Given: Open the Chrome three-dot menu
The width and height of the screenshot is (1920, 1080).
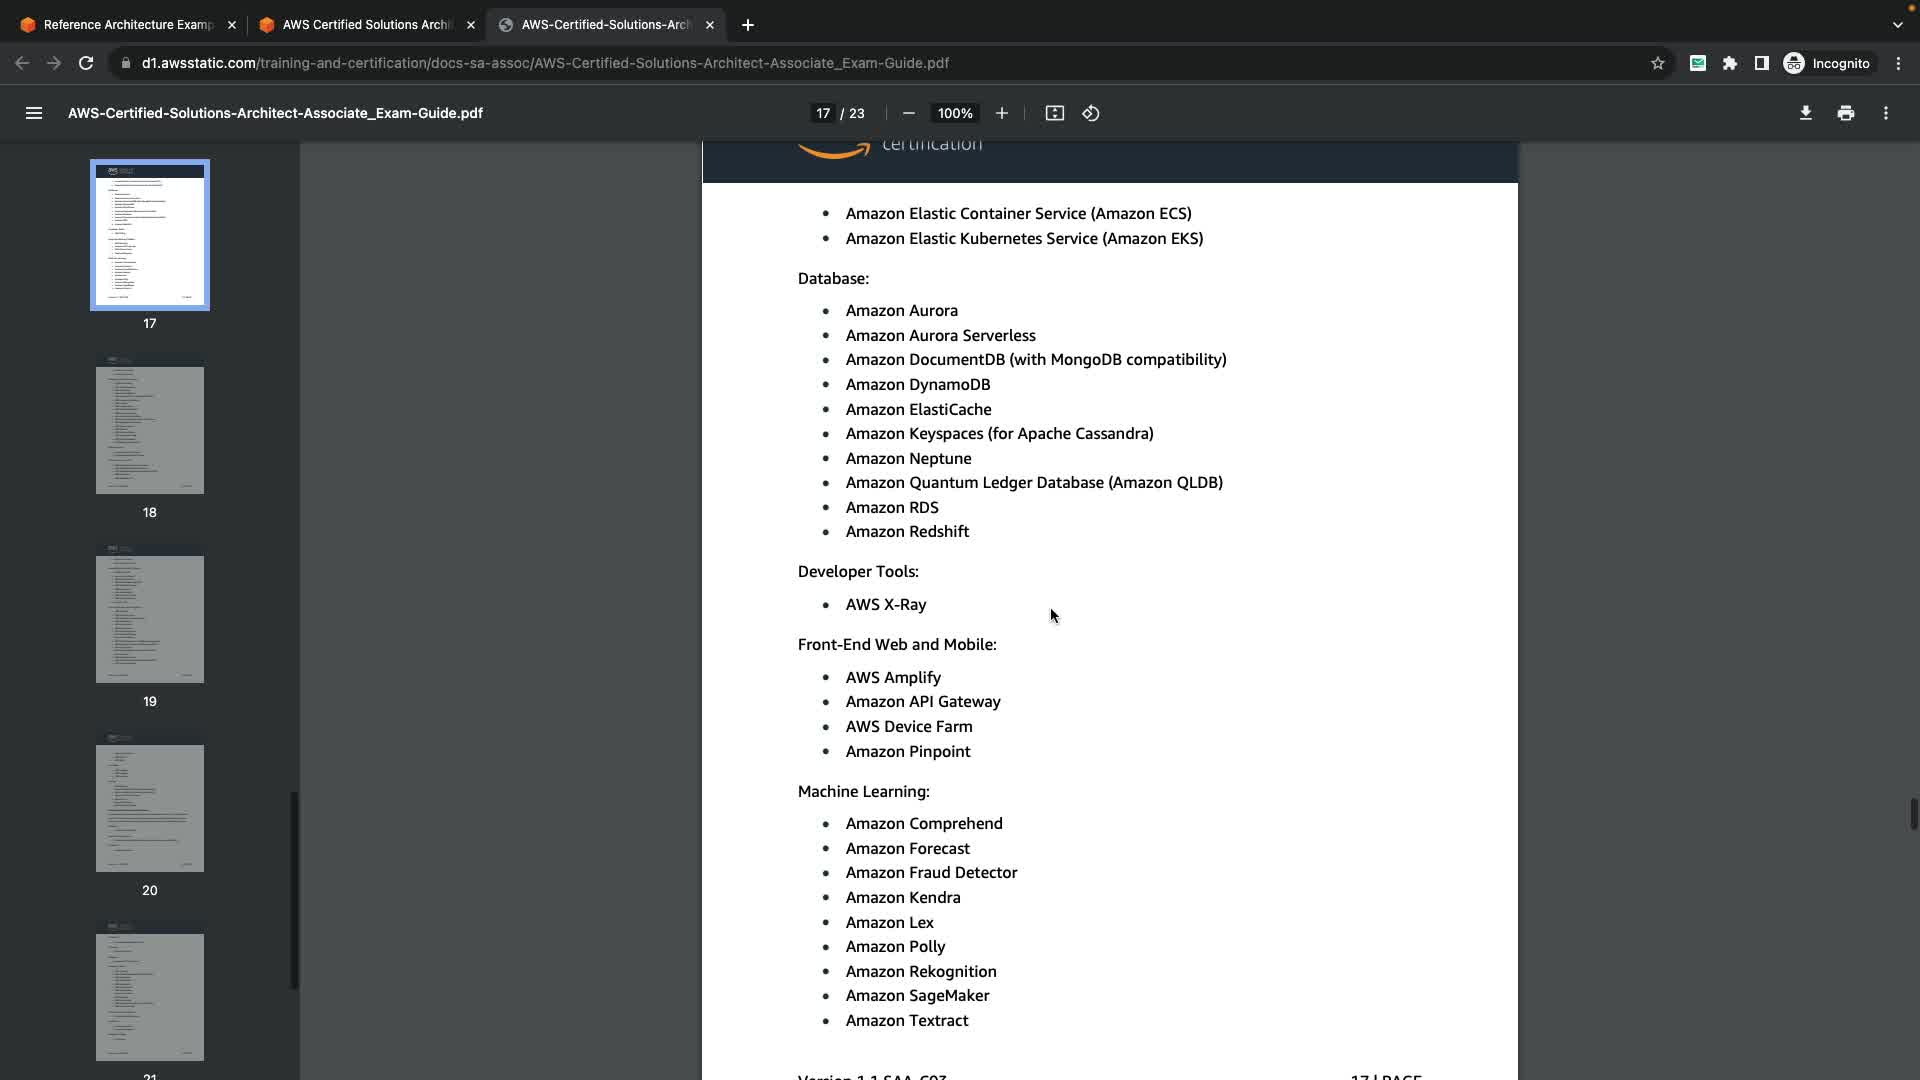Looking at the screenshot, I should pyautogui.click(x=1898, y=63).
